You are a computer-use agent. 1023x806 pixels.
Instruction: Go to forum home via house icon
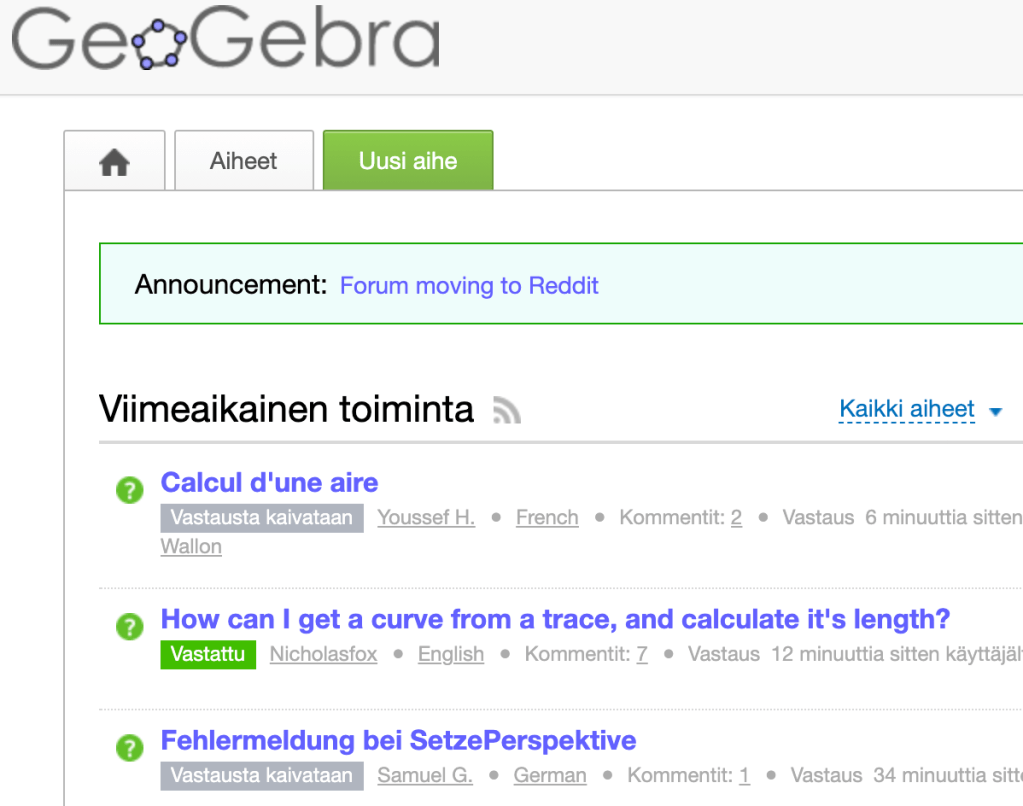click(x=115, y=162)
